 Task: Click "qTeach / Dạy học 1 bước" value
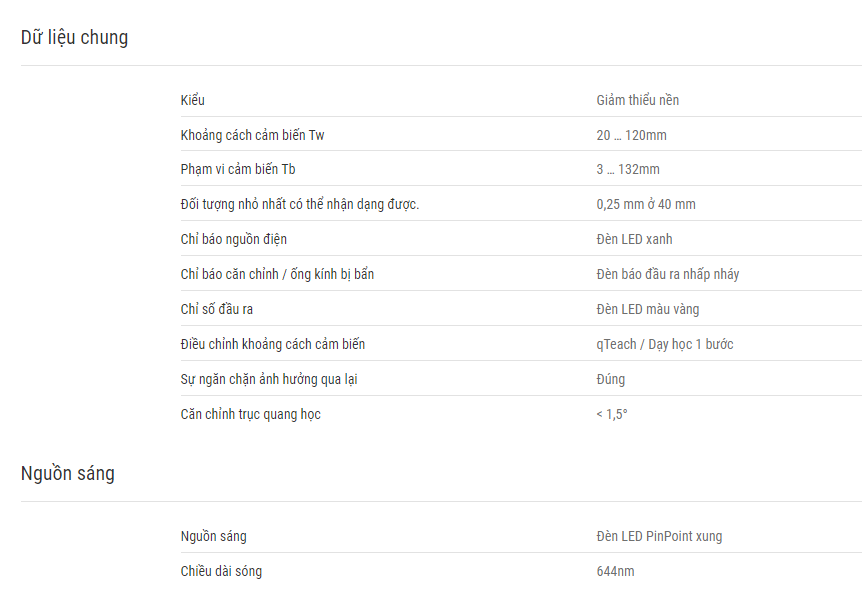tap(665, 345)
